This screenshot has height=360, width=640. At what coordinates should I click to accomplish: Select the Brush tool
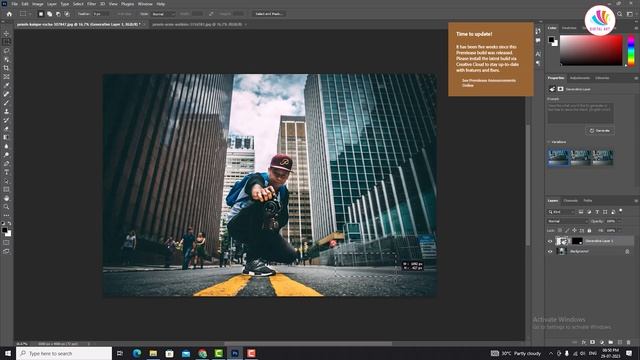[x=6, y=102]
